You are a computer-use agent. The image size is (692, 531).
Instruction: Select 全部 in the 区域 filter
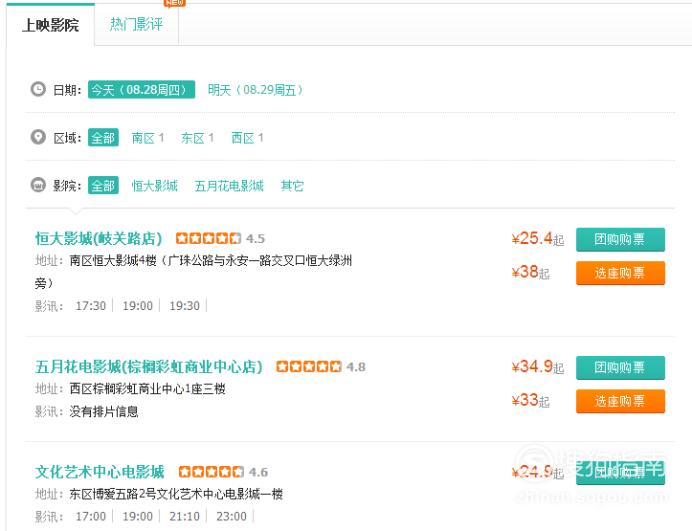[x=103, y=138]
